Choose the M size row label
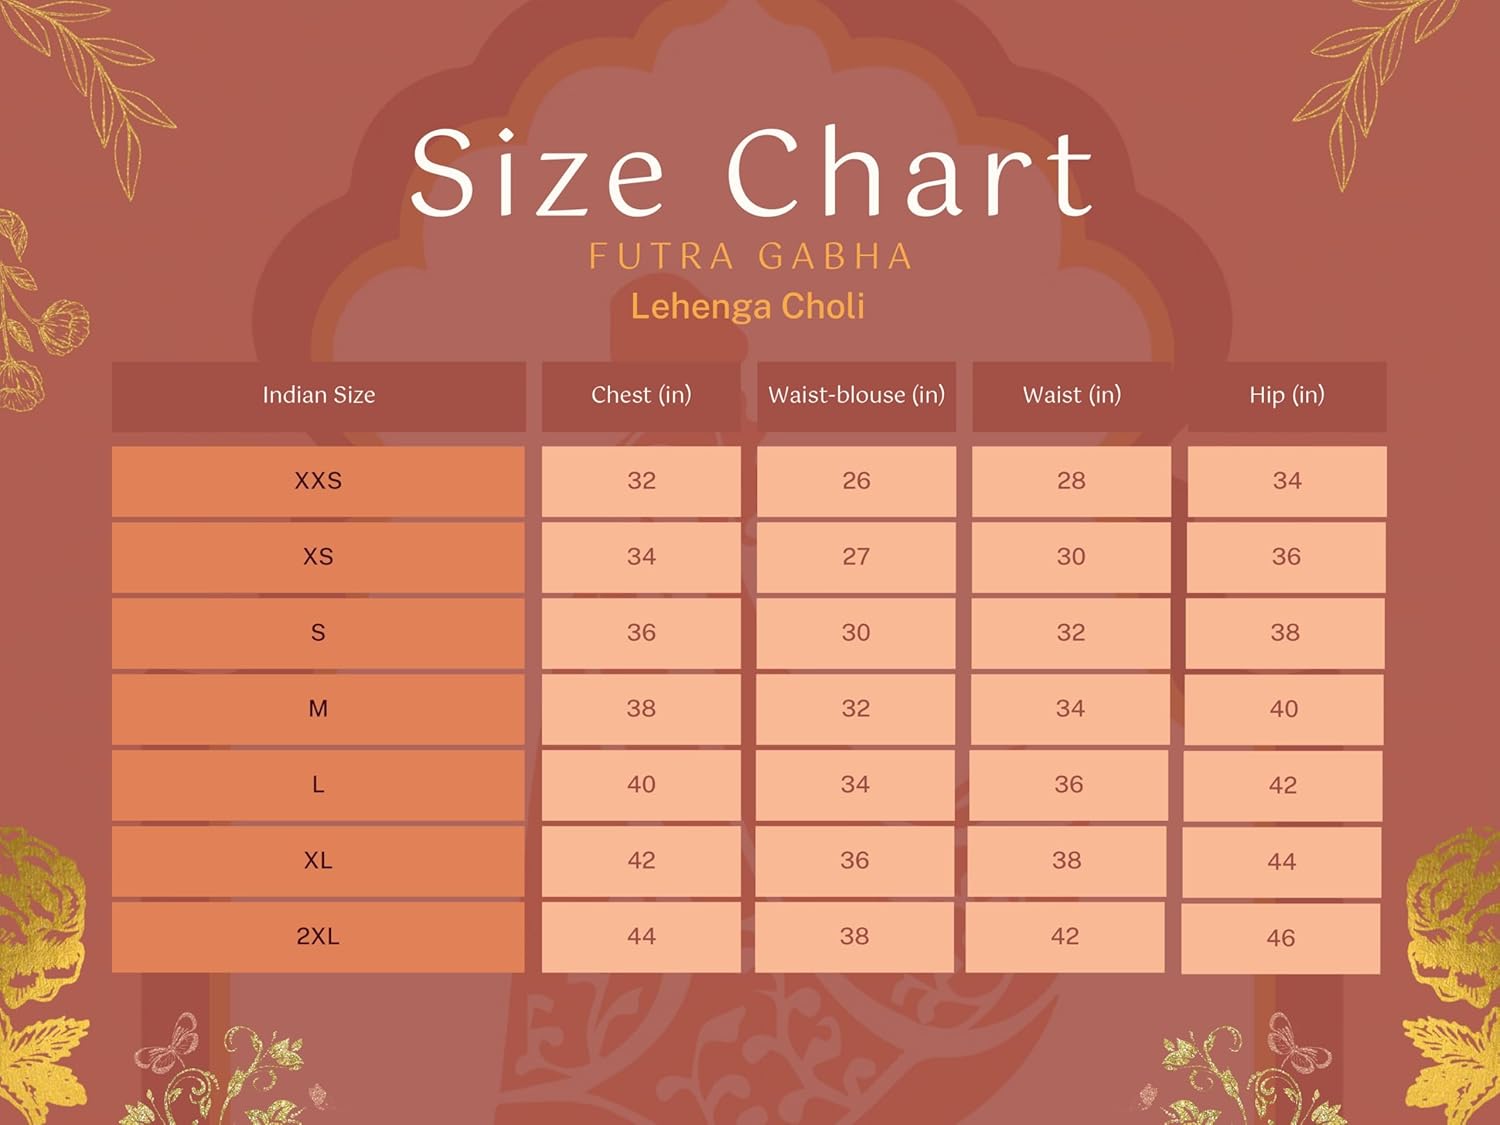1500x1125 pixels. pyautogui.click(x=318, y=709)
